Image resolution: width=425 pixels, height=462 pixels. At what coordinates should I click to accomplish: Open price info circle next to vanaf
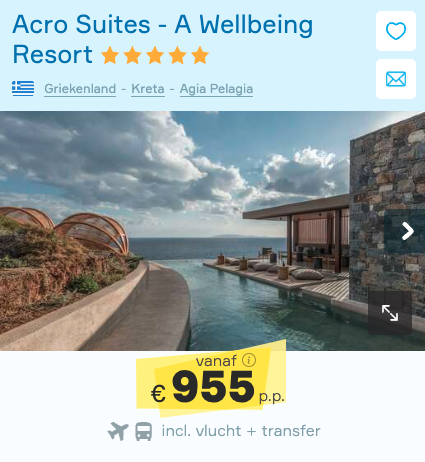[x=249, y=360]
